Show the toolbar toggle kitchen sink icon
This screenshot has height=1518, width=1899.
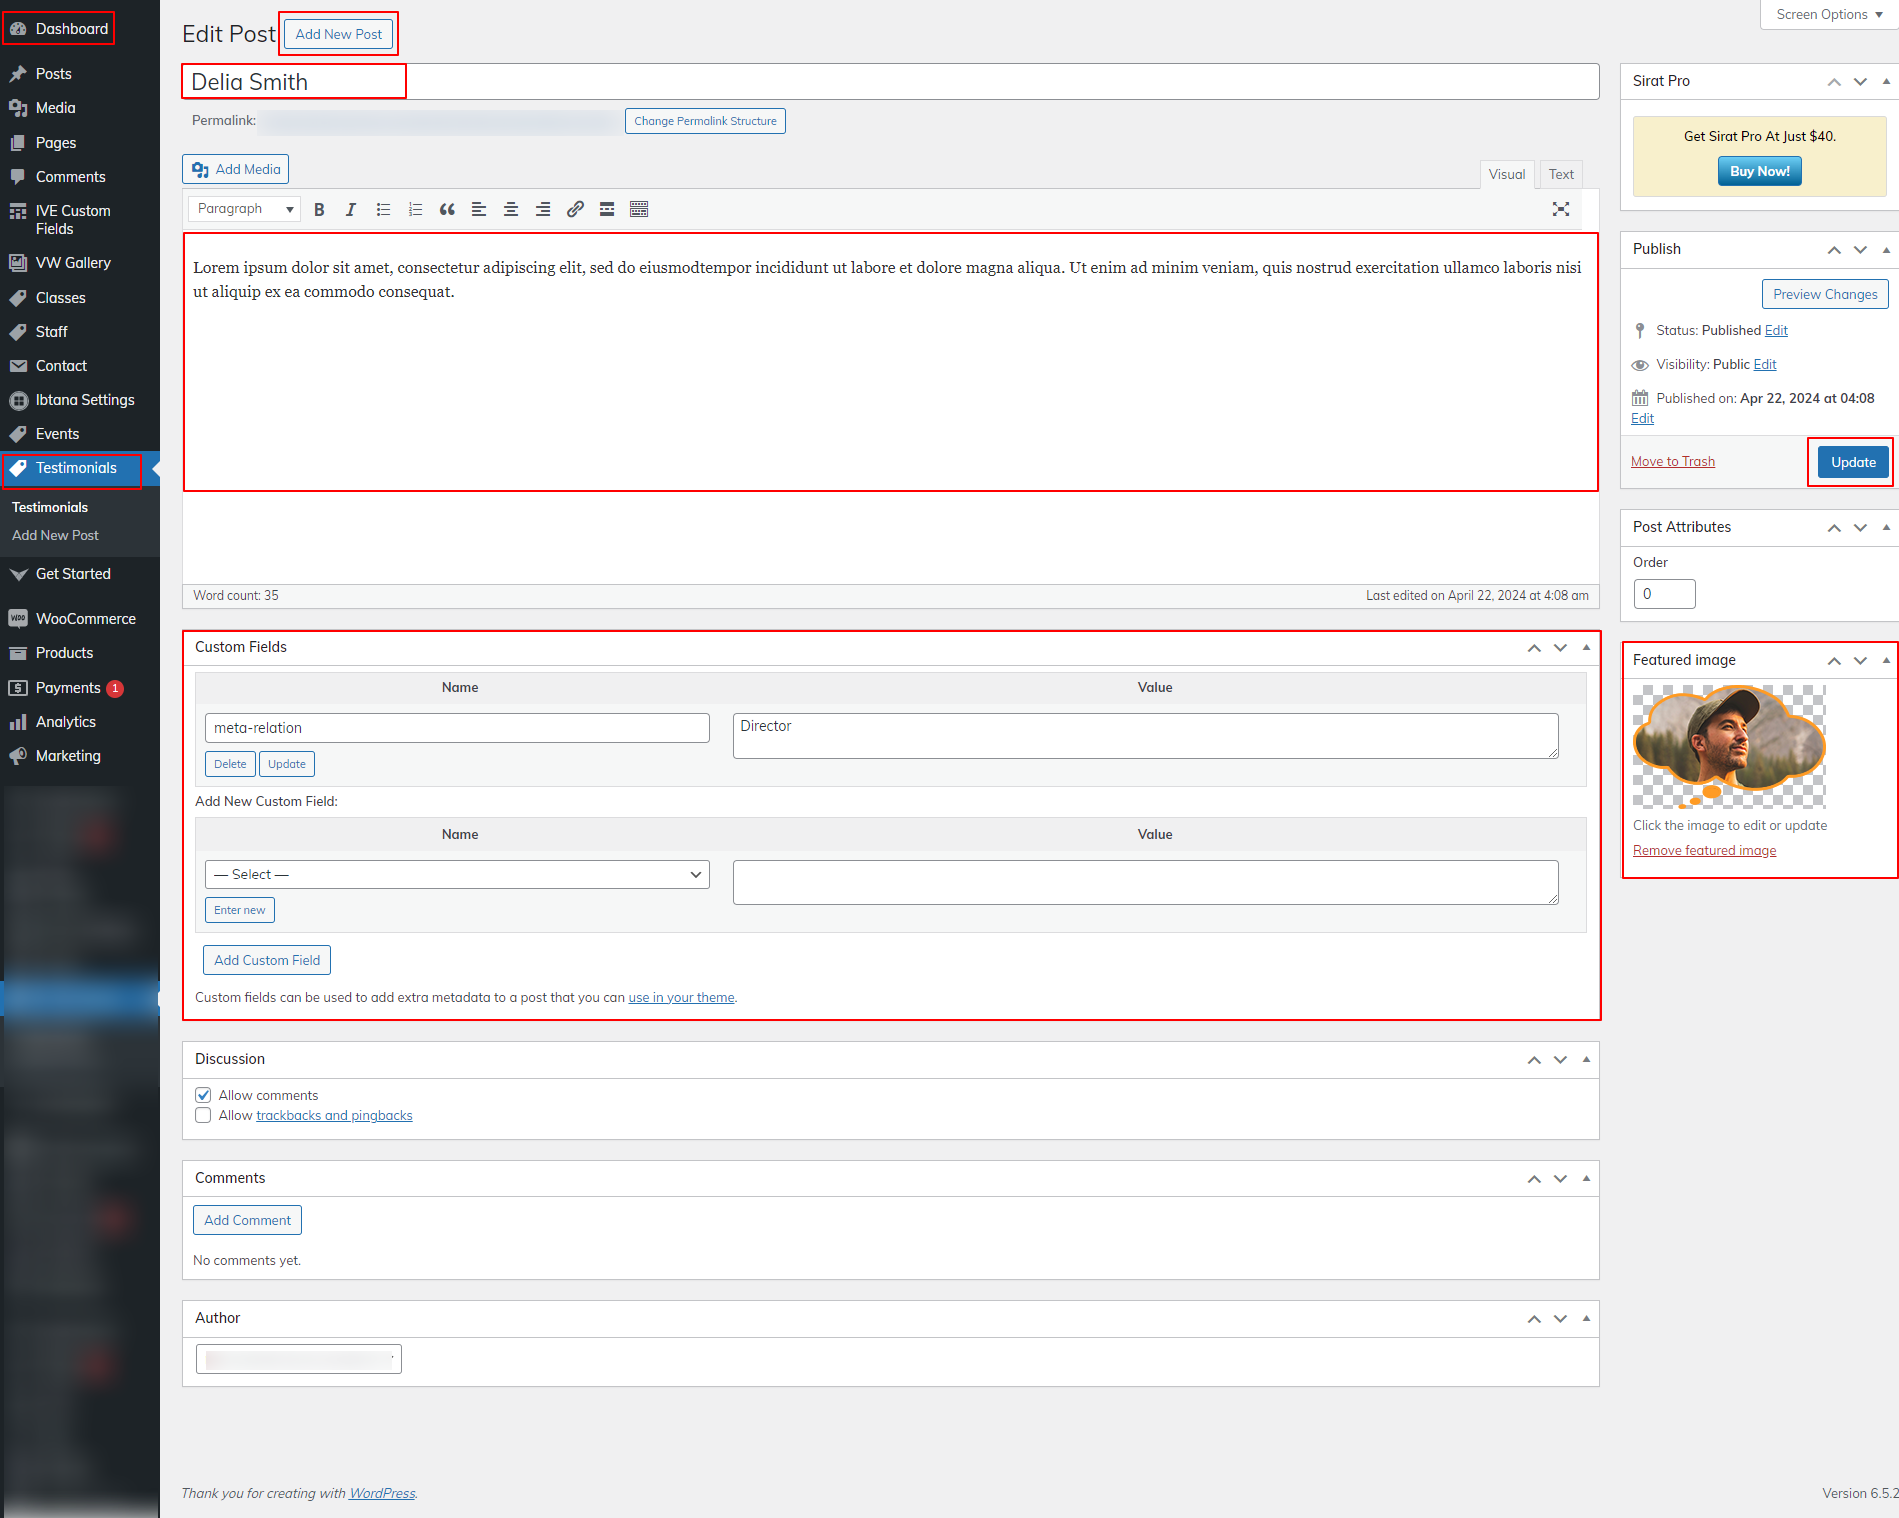(639, 209)
